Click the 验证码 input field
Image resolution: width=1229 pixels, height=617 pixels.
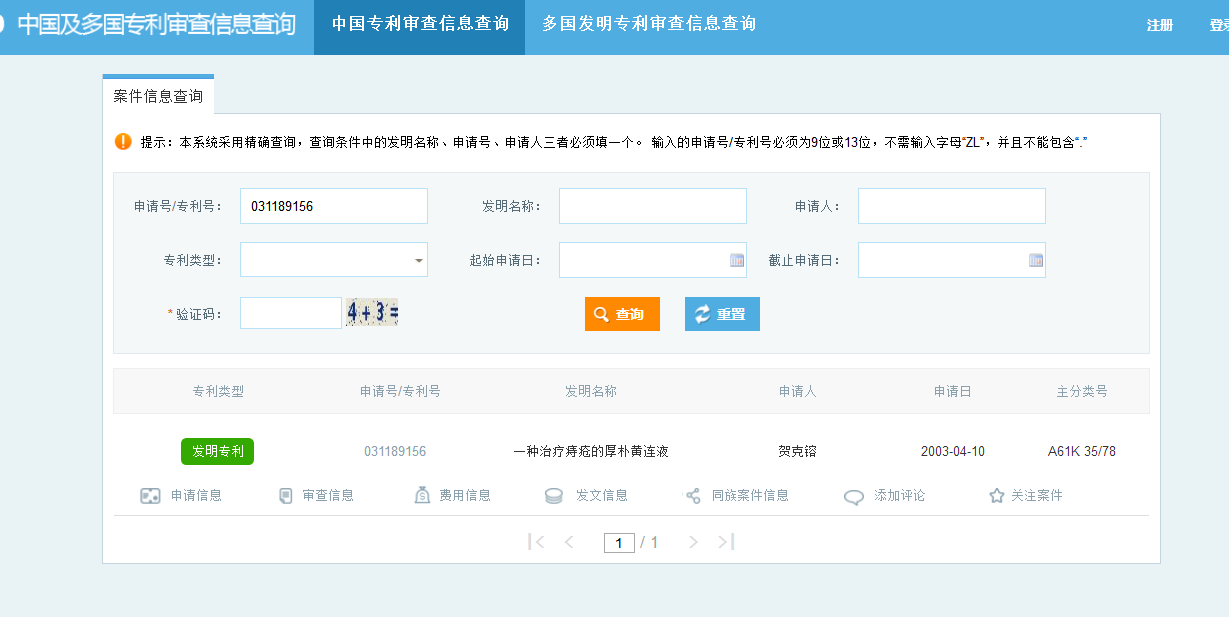290,313
